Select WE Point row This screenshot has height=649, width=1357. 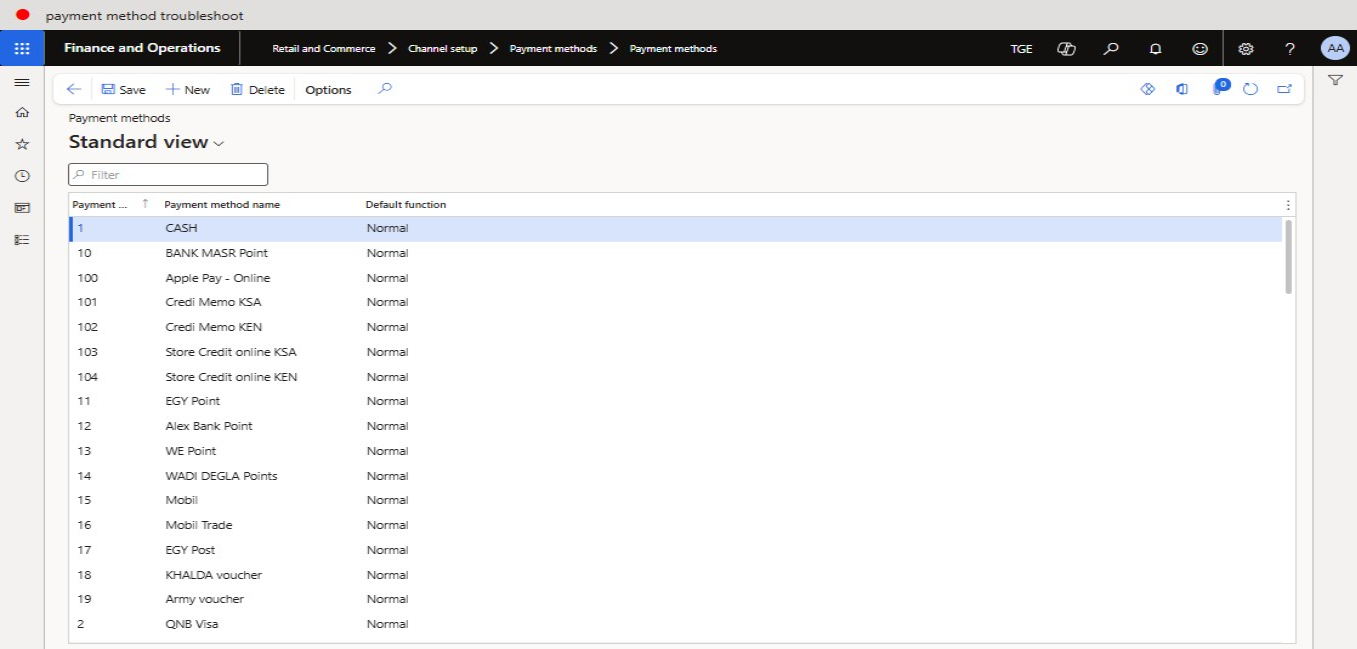tap(675, 451)
